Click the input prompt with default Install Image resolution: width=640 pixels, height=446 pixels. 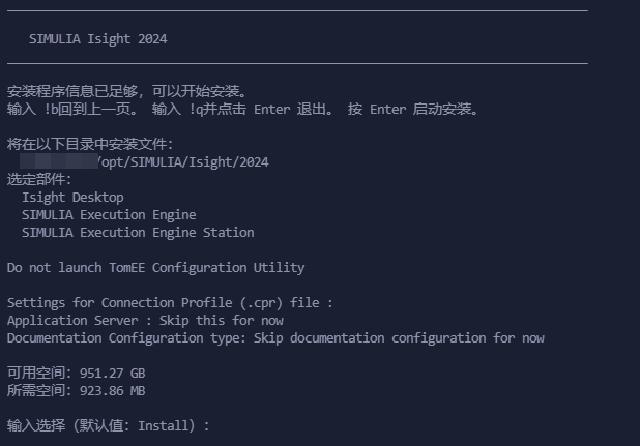point(108,426)
